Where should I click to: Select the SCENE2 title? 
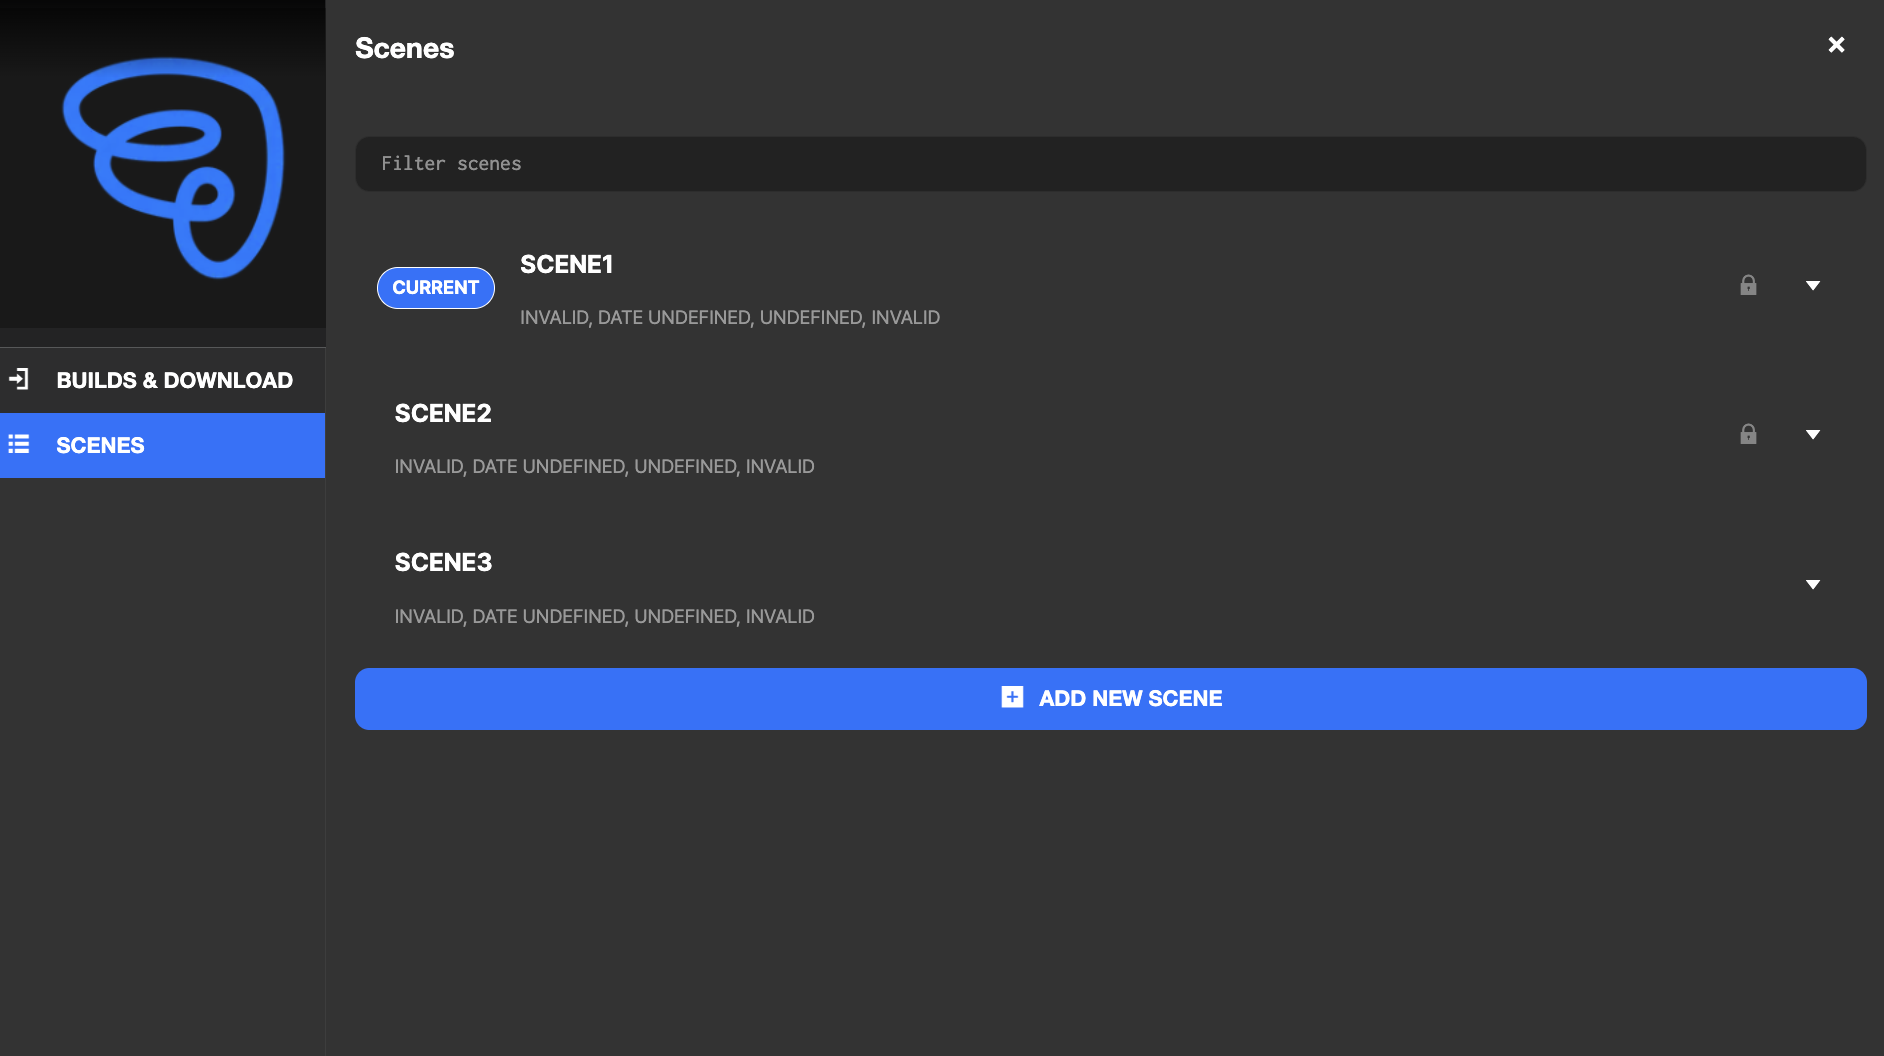point(443,414)
